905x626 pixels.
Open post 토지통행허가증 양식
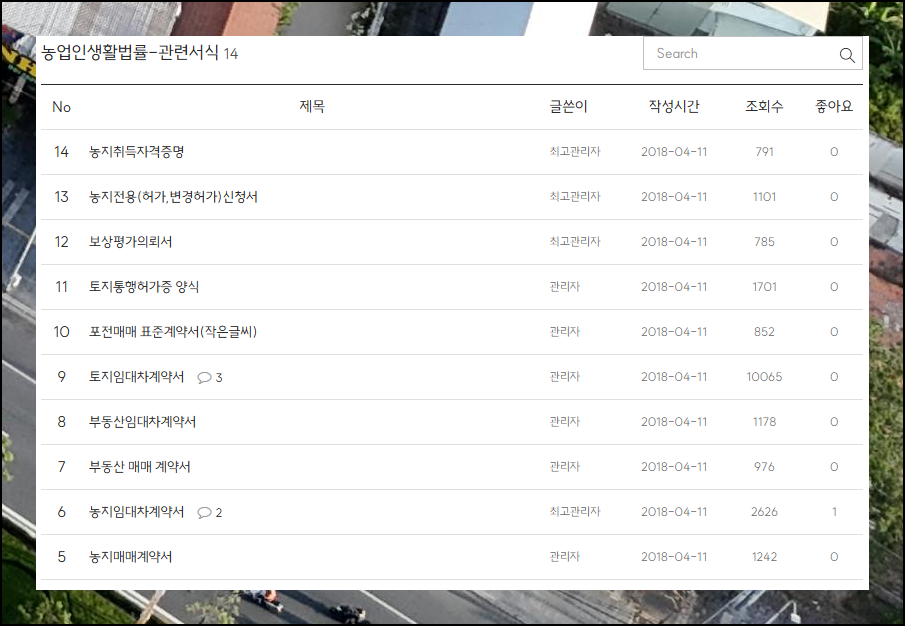144,287
